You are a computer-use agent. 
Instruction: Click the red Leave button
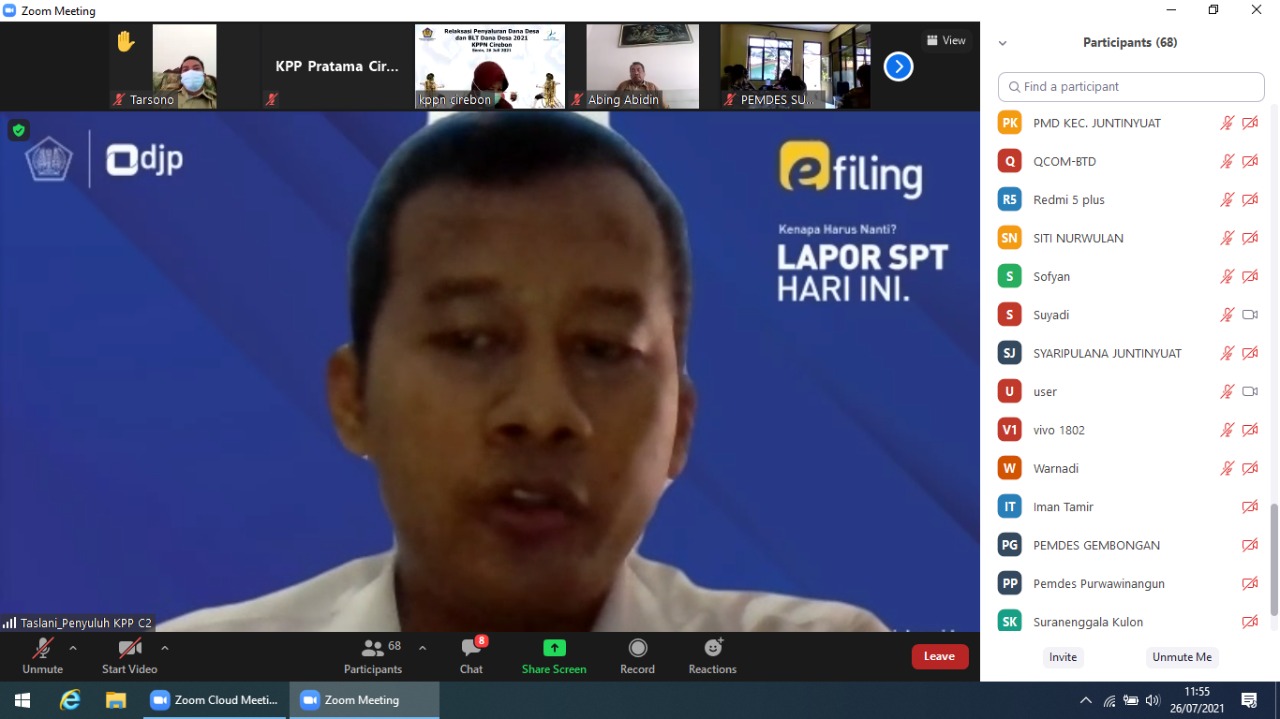939,656
